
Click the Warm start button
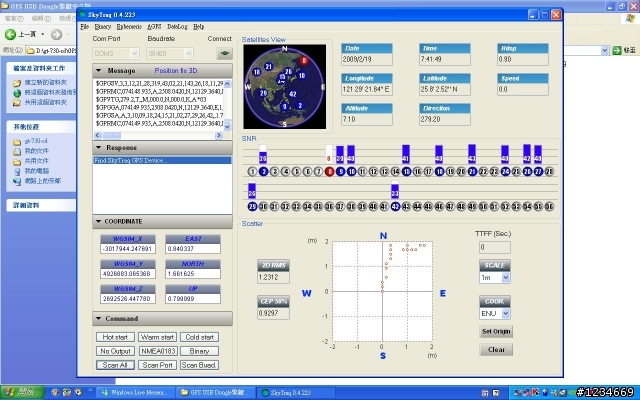[157, 337]
